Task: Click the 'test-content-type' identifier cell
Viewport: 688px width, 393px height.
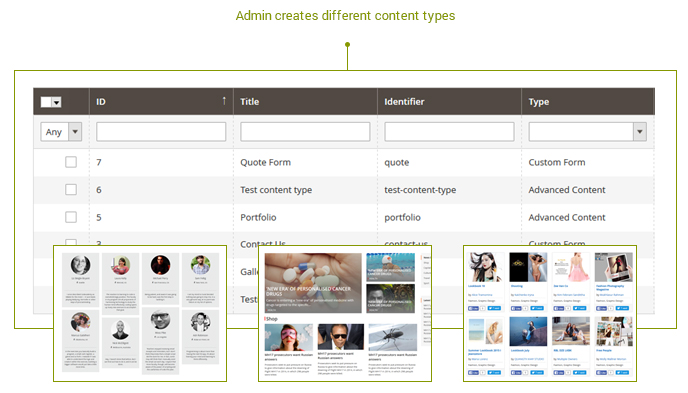Action: pyautogui.click(x=420, y=190)
